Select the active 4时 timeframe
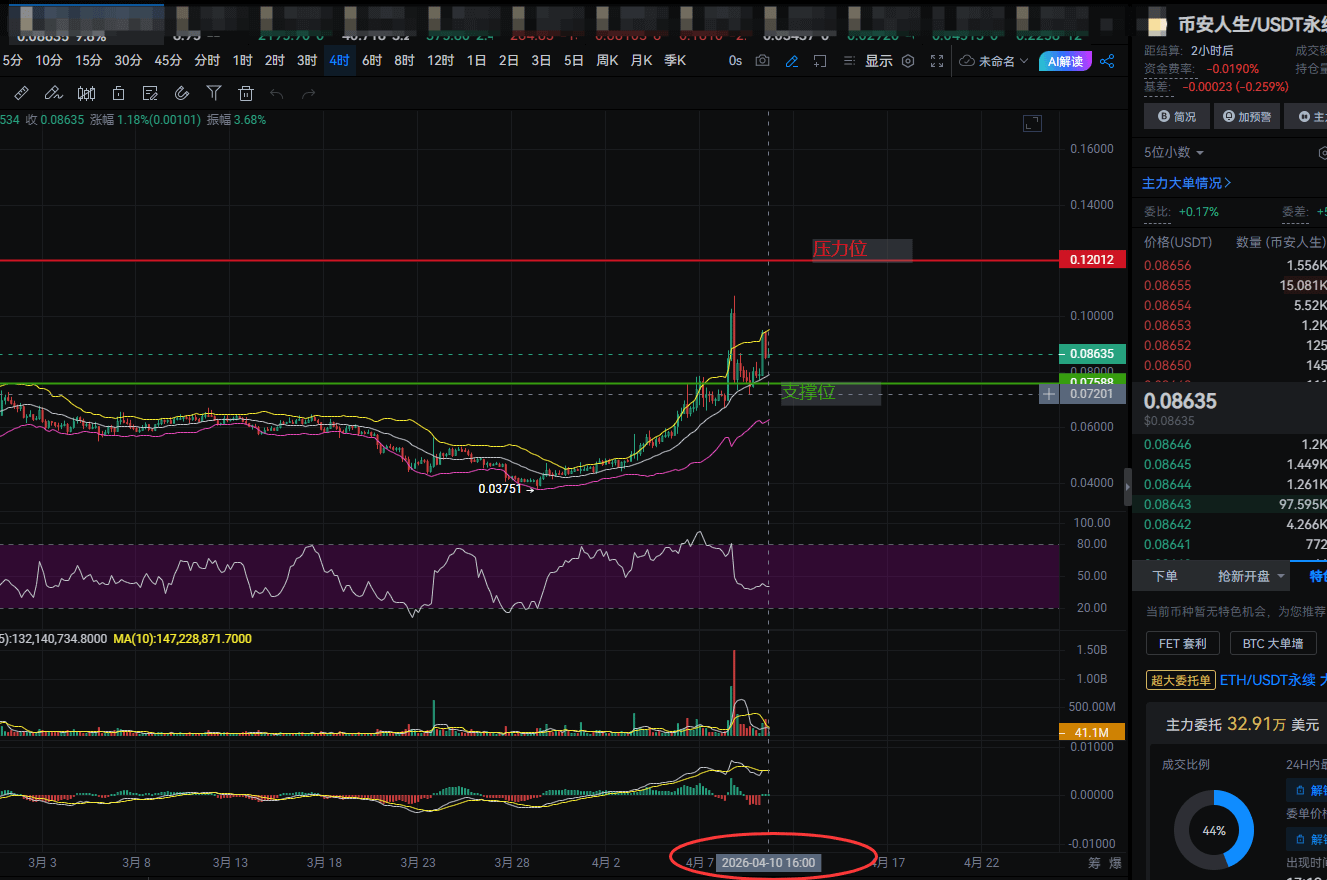This screenshot has width=1327, height=880. (339, 60)
